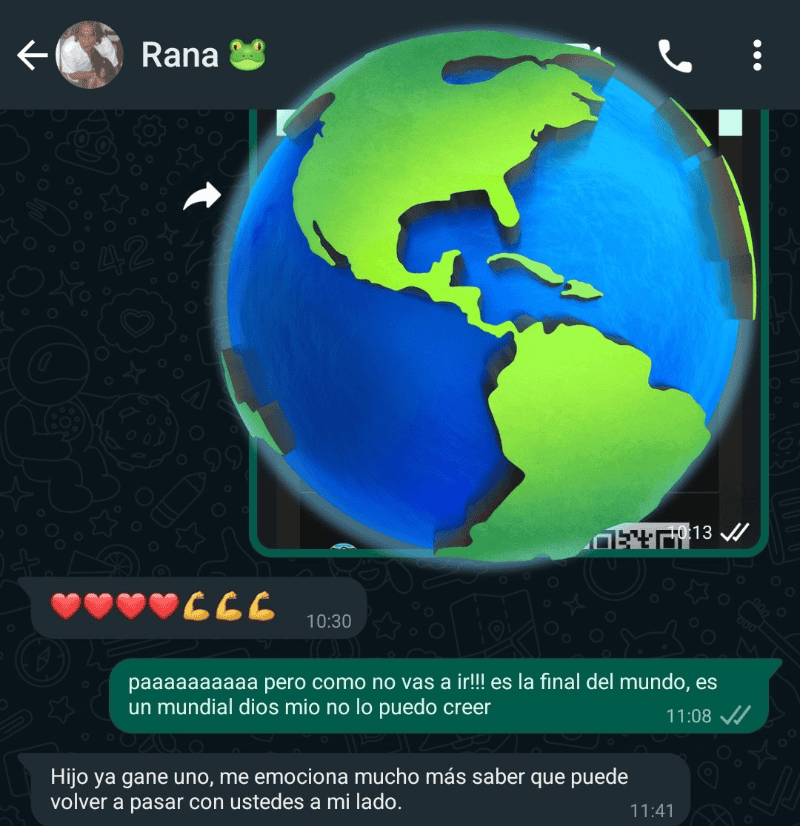Forward the image using the curved arrow

tap(202, 196)
